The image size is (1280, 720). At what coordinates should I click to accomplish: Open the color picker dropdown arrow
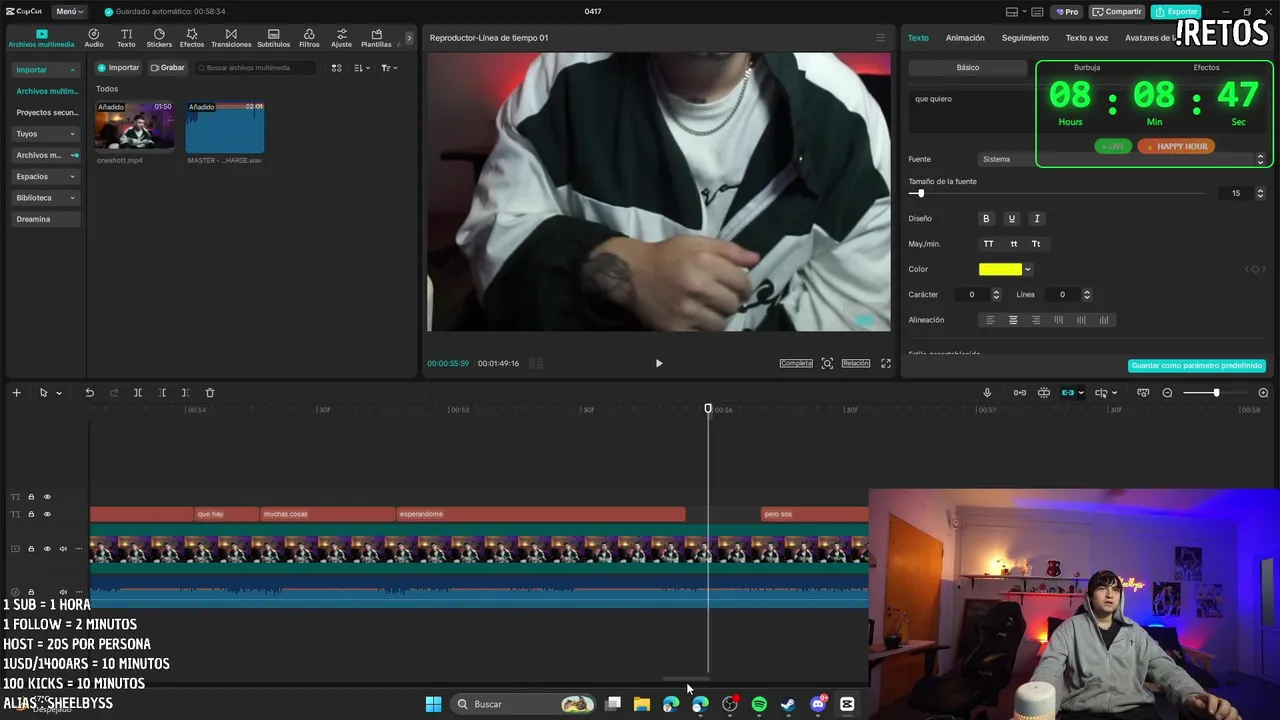(1028, 269)
